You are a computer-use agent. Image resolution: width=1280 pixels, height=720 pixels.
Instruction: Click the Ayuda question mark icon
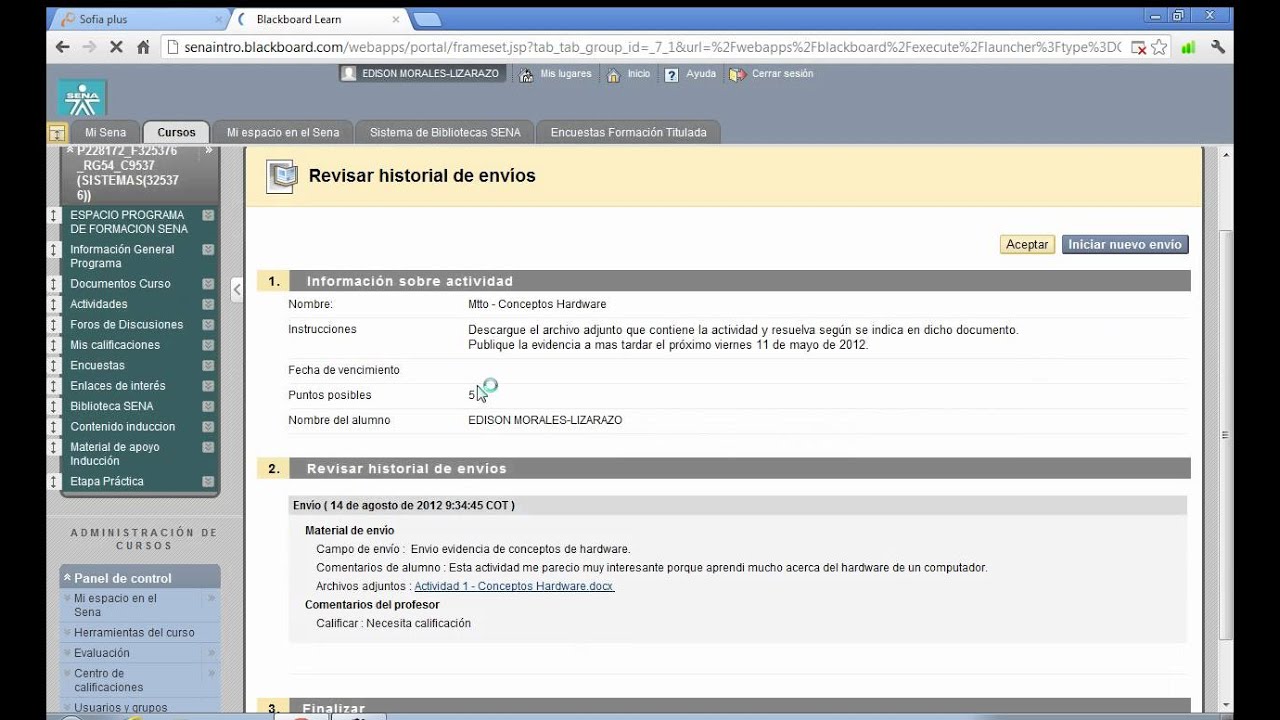tap(672, 75)
